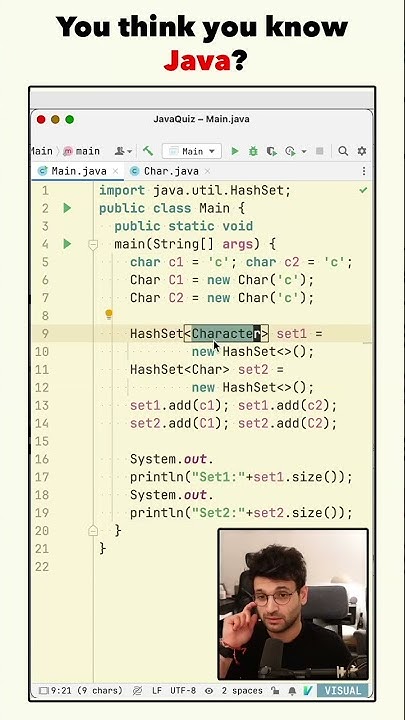Click import java.util.HashSet text
The height and width of the screenshot is (720, 405).
tap(195, 190)
